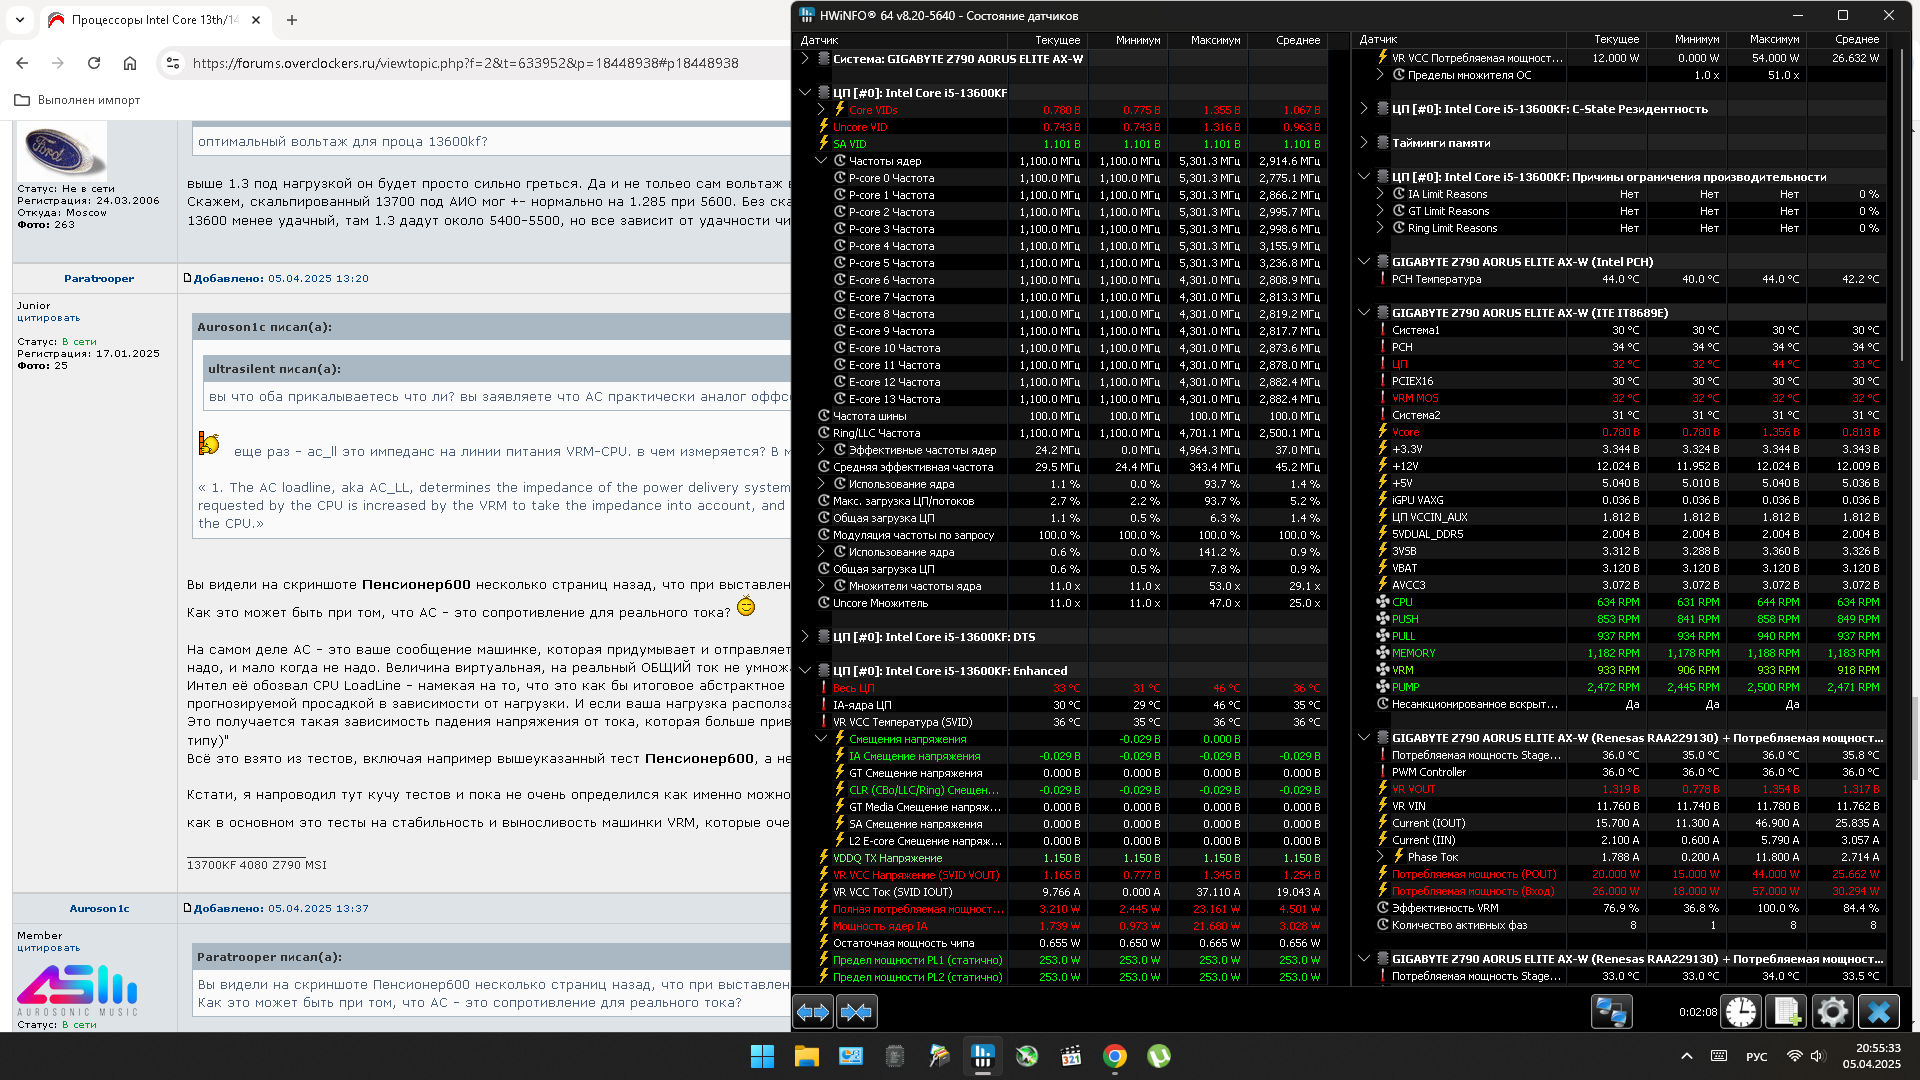Click HWiNFO shrink sensor panels arrows button
1920x1080 pixels.
857,1012
